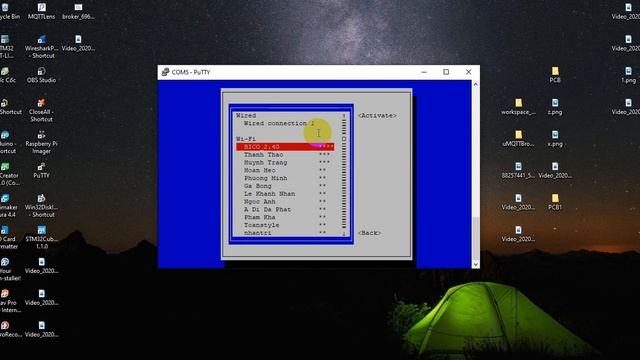The height and width of the screenshot is (360, 640).
Task: Select the BICO 2.4G Wi-Fi network
Action: coord(285,147)
